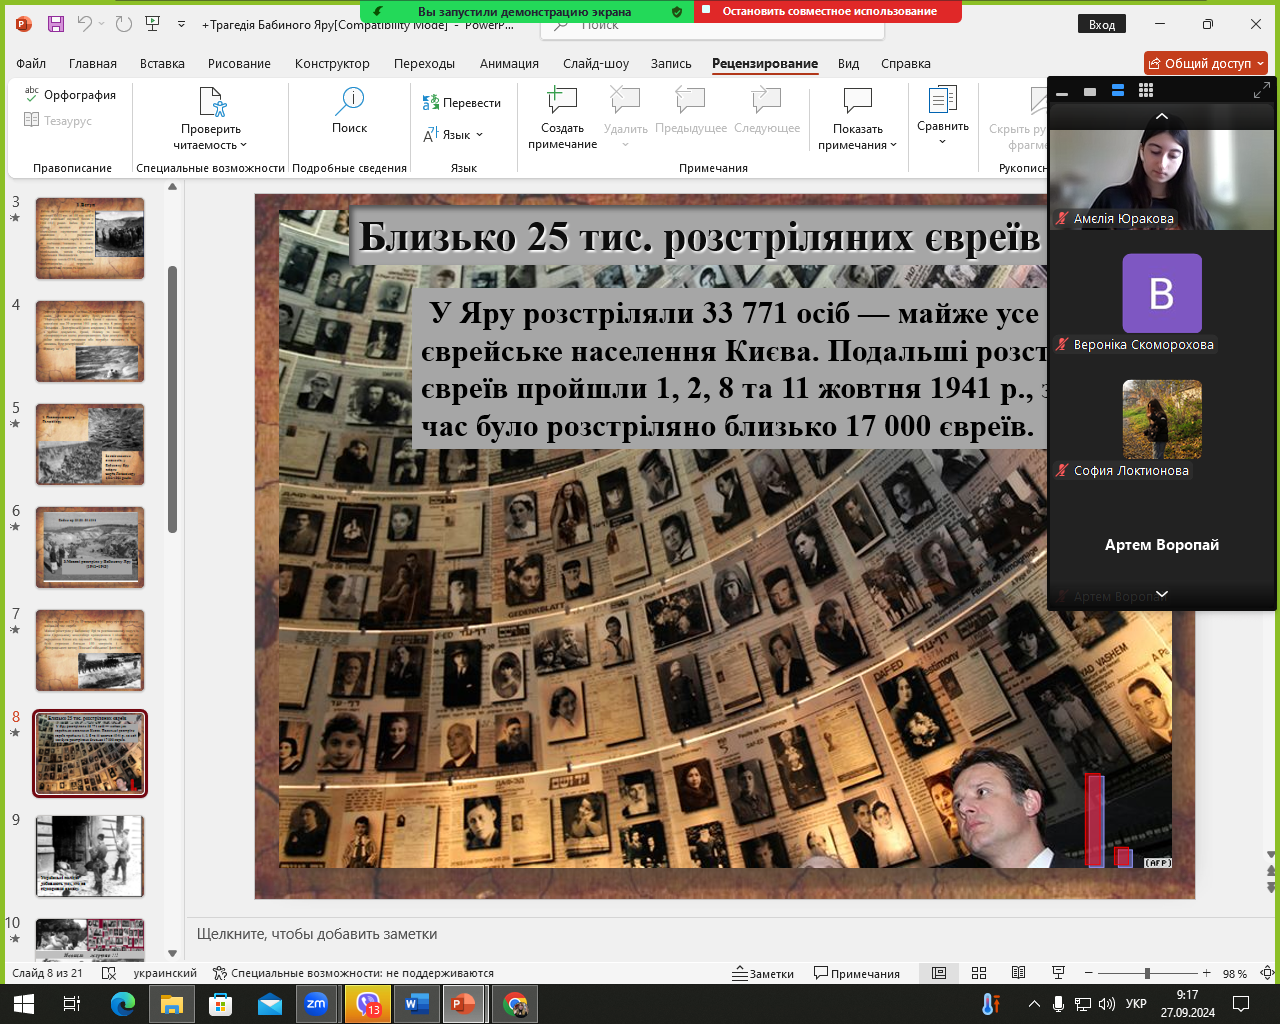Open the Customize Quick Access Toolbar dropdown
Viewport: 1280px width, 1024px height.
pyautogui.click(x=181, y=24)
